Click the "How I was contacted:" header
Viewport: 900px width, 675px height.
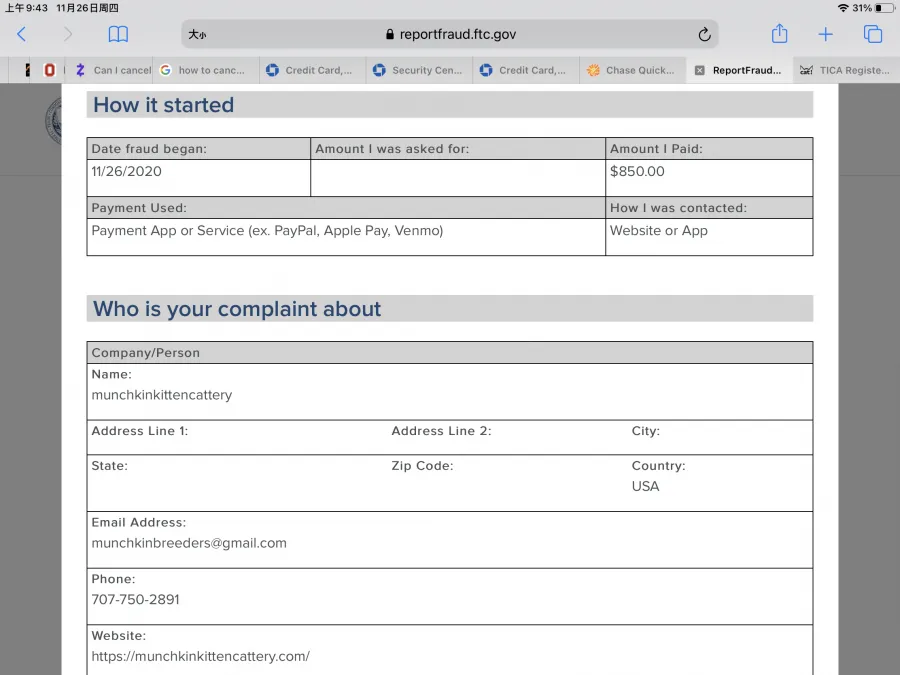678,208
